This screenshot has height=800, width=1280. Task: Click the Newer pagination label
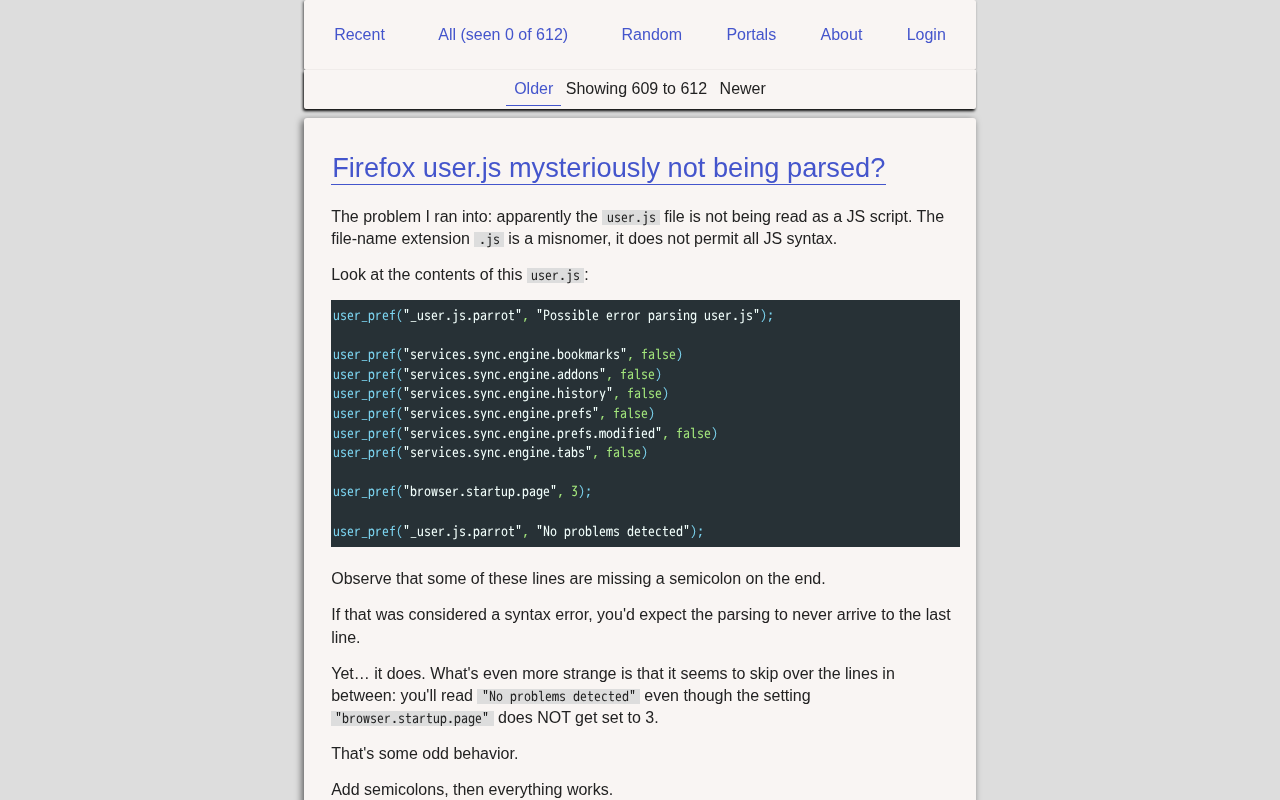(x=742, y=89)
